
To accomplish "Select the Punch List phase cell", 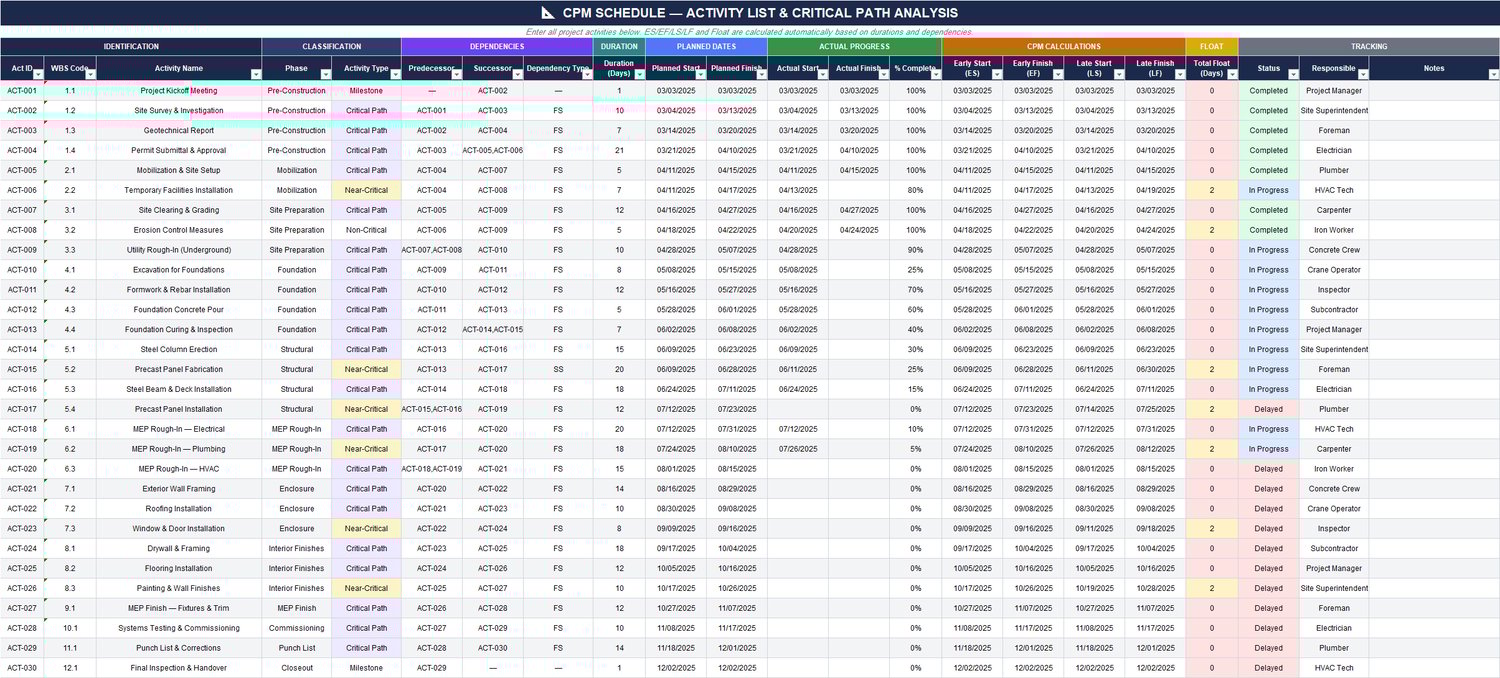I will (x=297, y=648).
